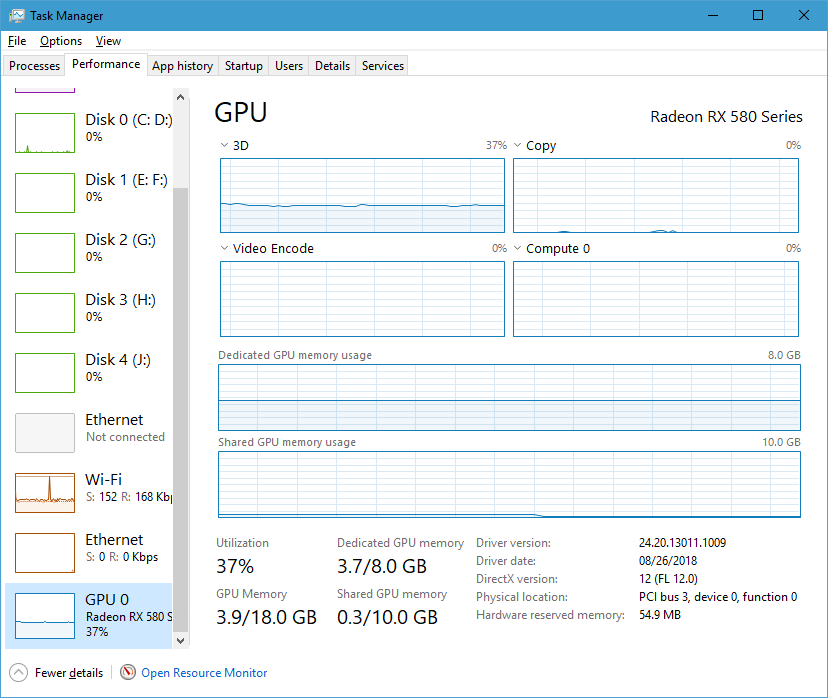Click the Copy utilization graph

pos(656,195)
